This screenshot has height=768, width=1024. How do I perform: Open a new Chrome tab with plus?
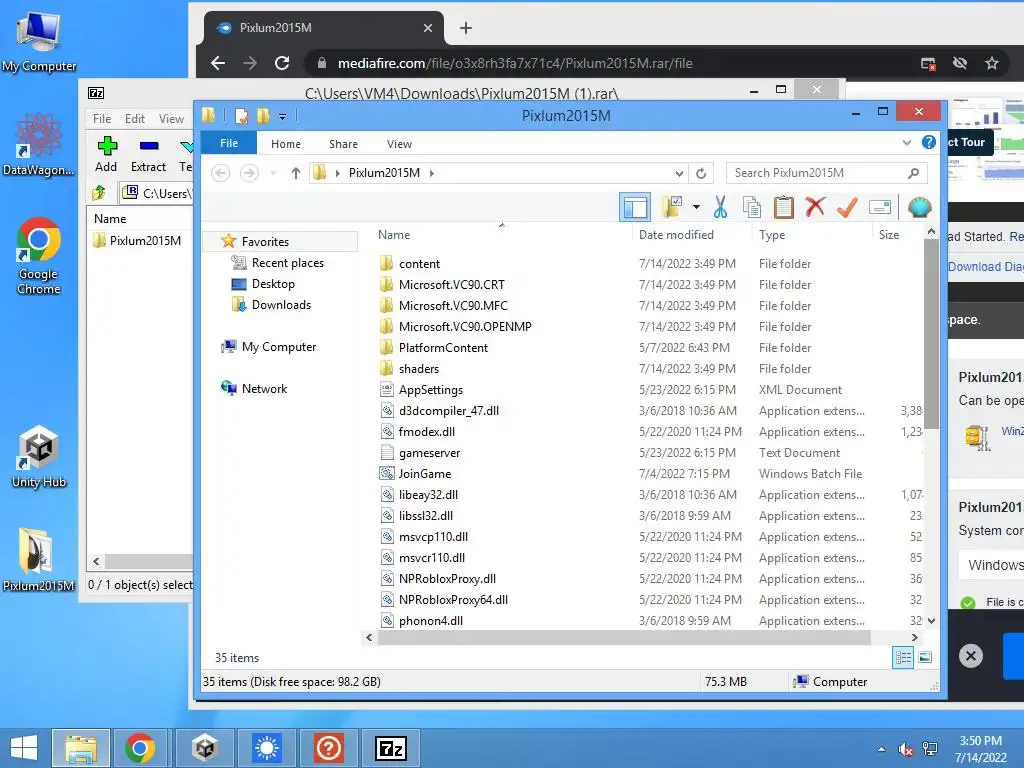pos(466,27)
